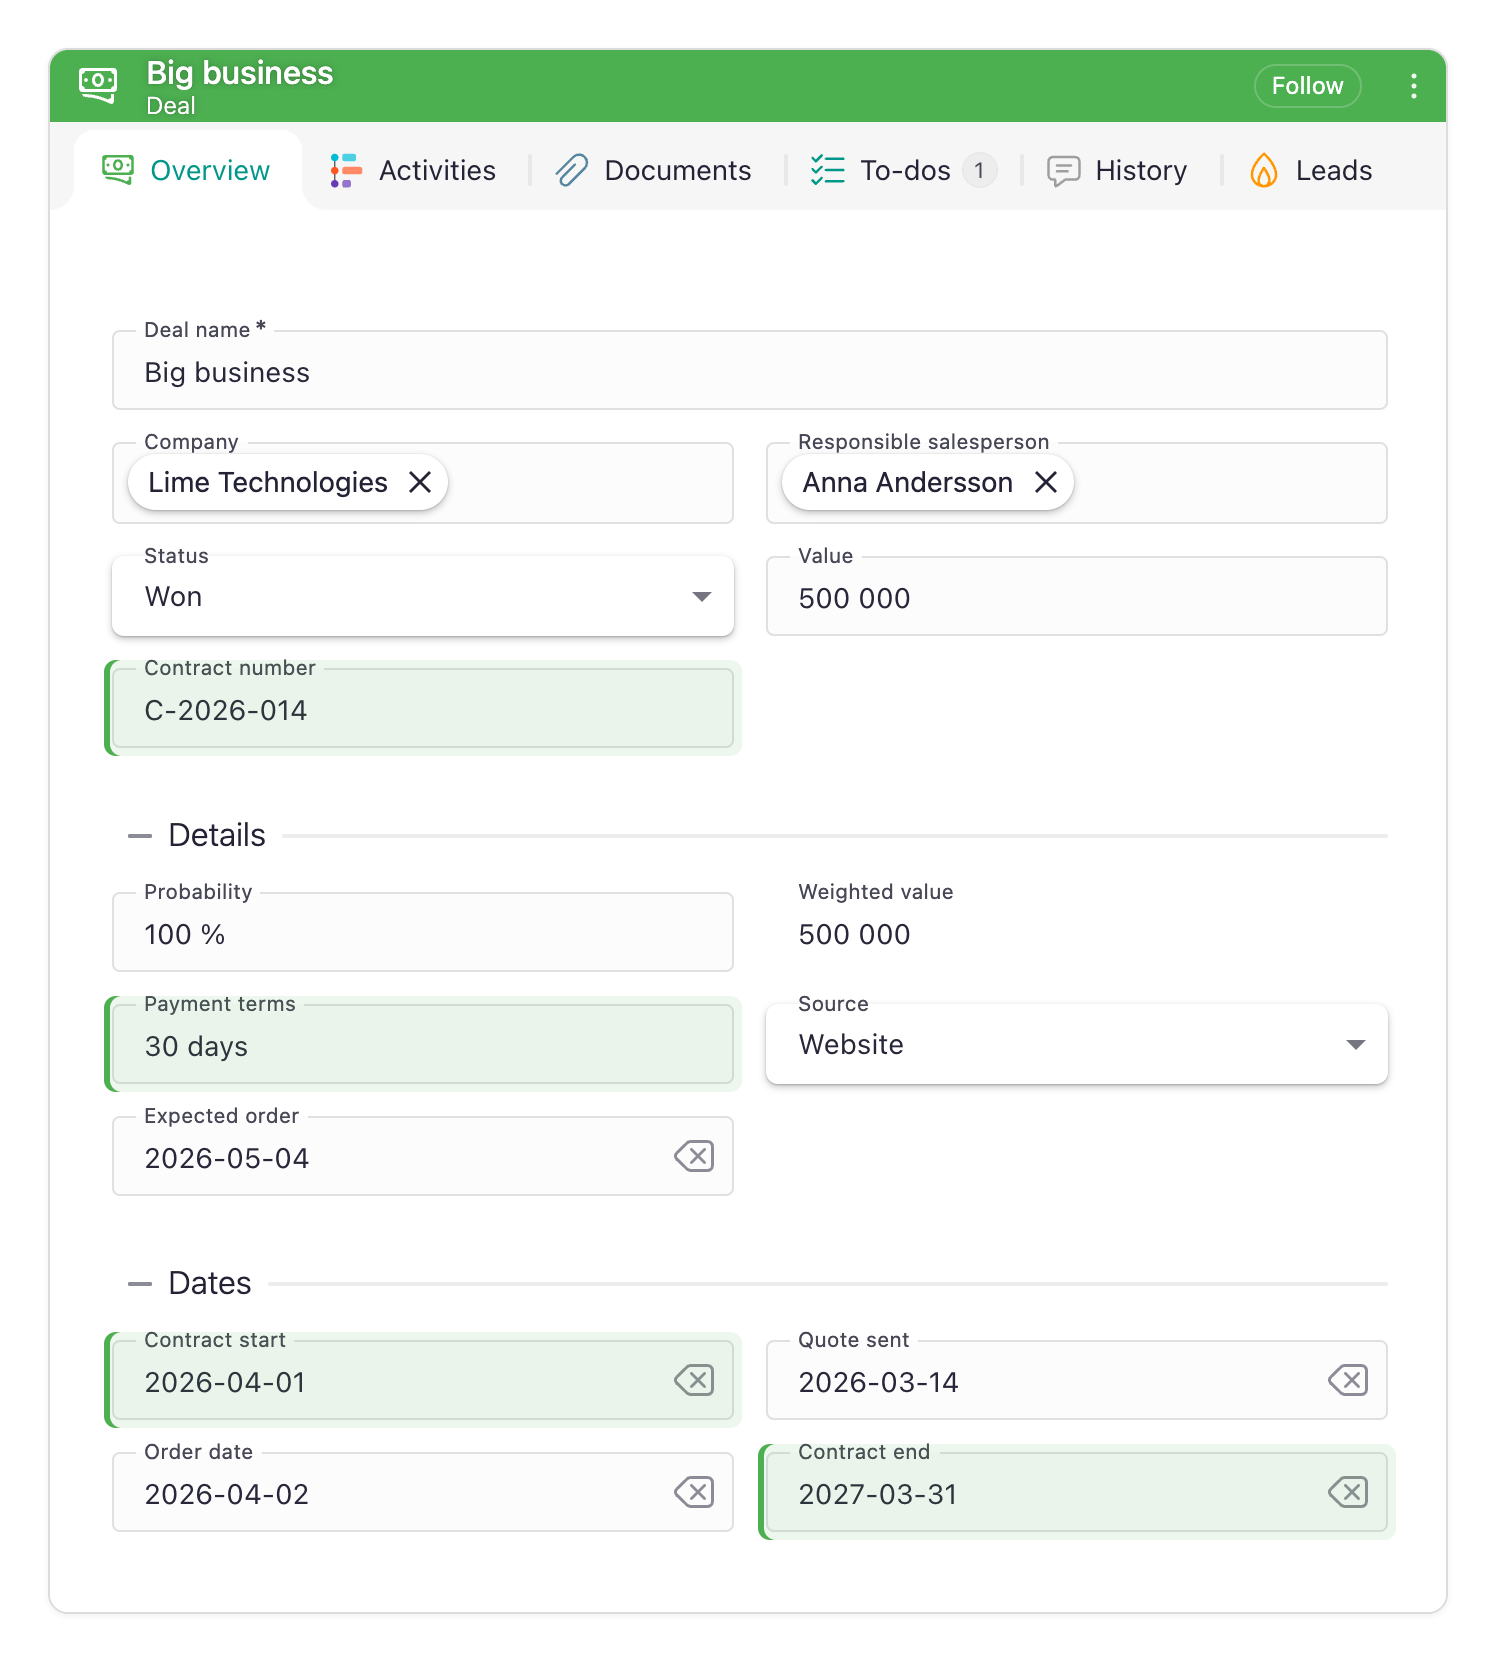This screenshot has height=1662, width=1496.
Task: Click the Follow button
Action: (1307, 86)
